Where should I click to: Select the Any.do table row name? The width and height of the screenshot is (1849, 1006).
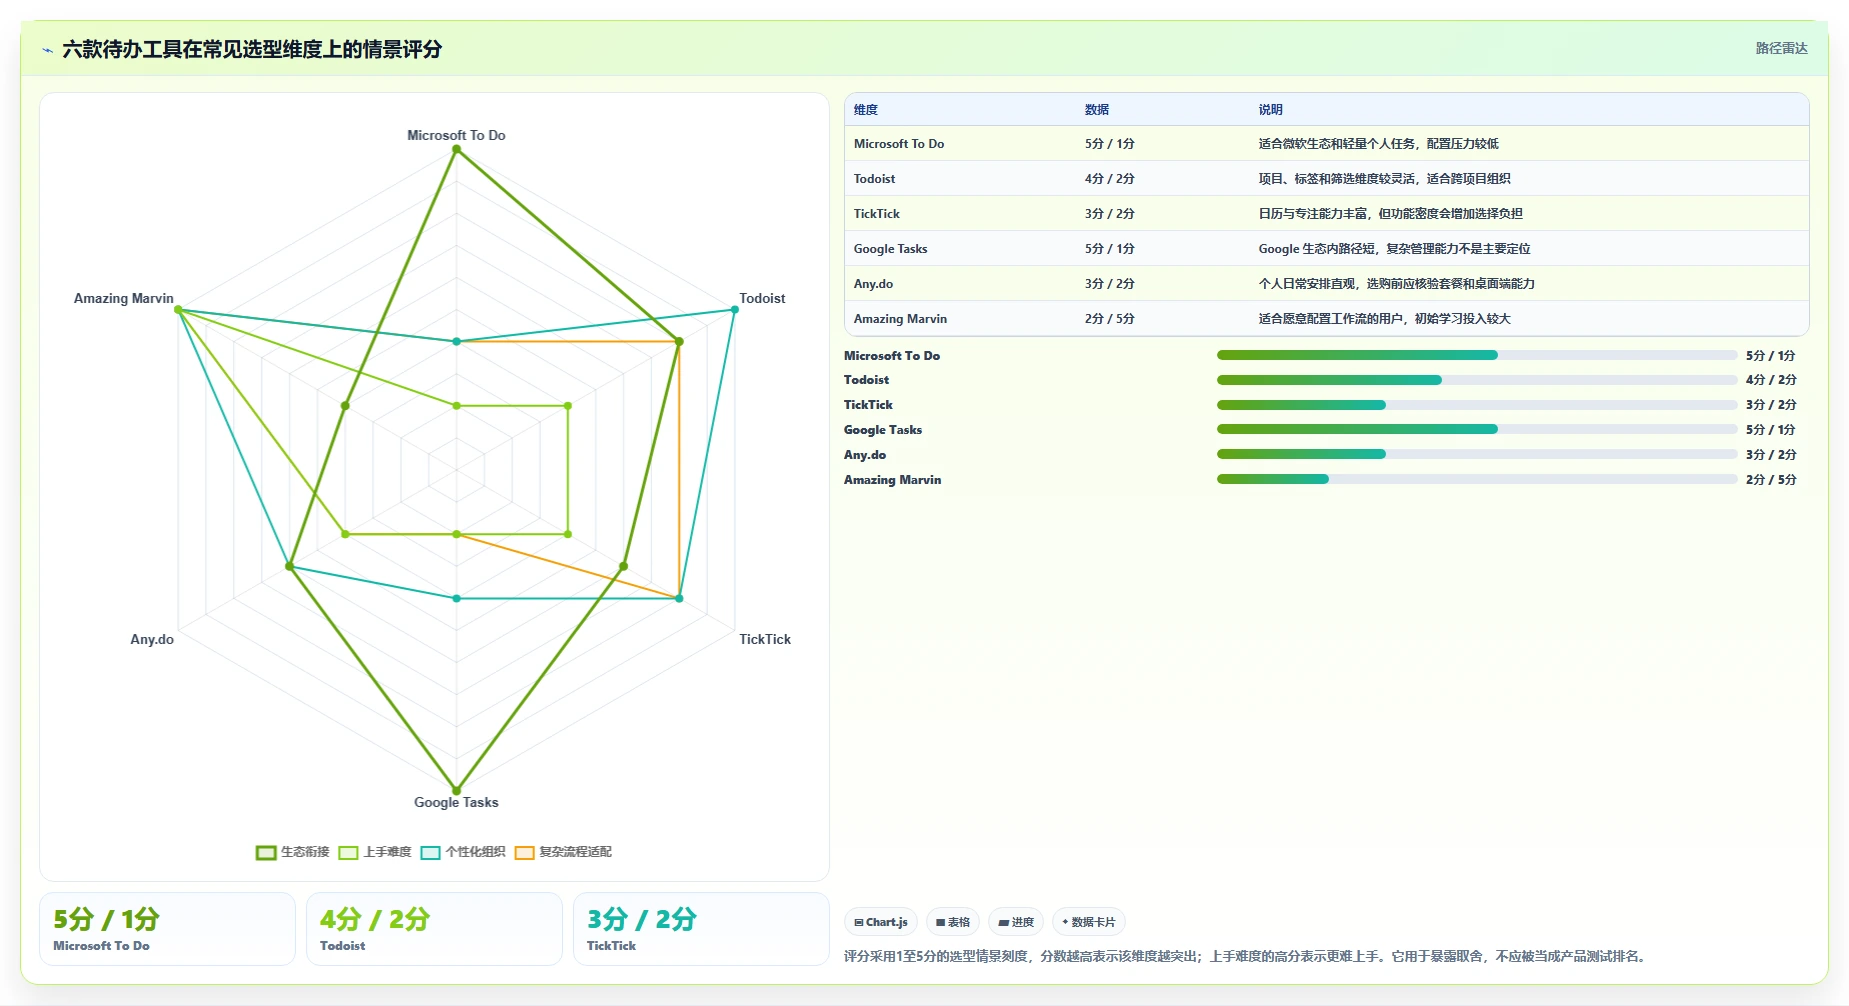pos(873,284)
